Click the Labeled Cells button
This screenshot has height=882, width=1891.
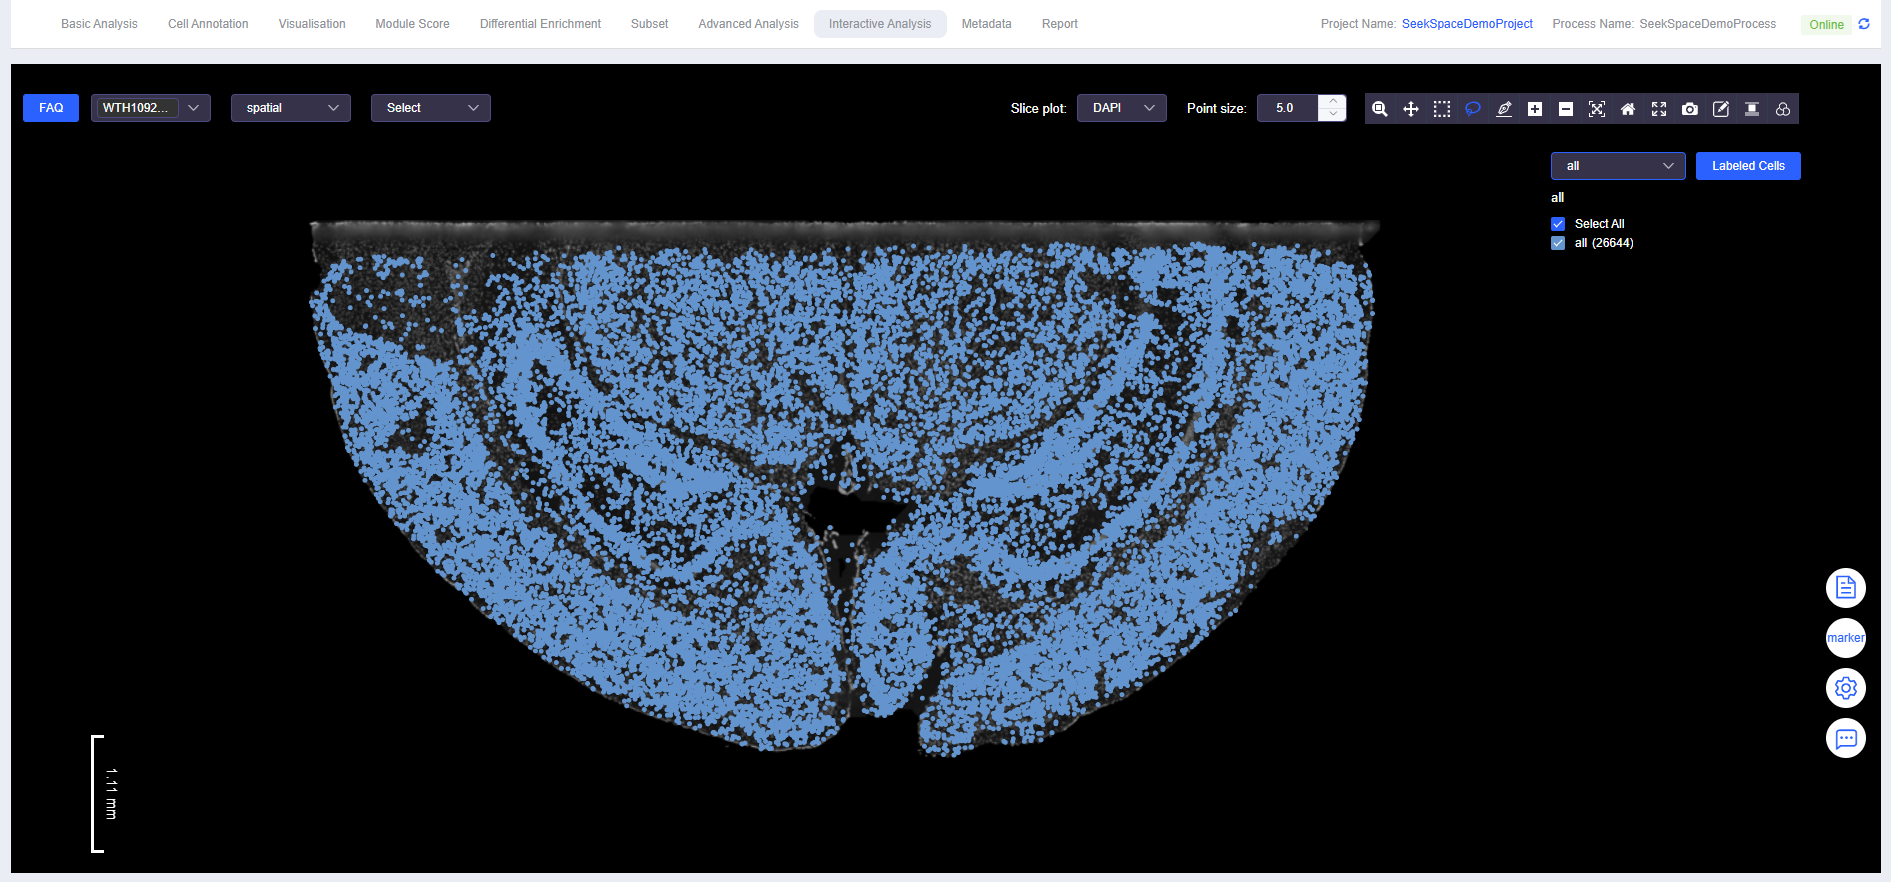click(1747, 166)
